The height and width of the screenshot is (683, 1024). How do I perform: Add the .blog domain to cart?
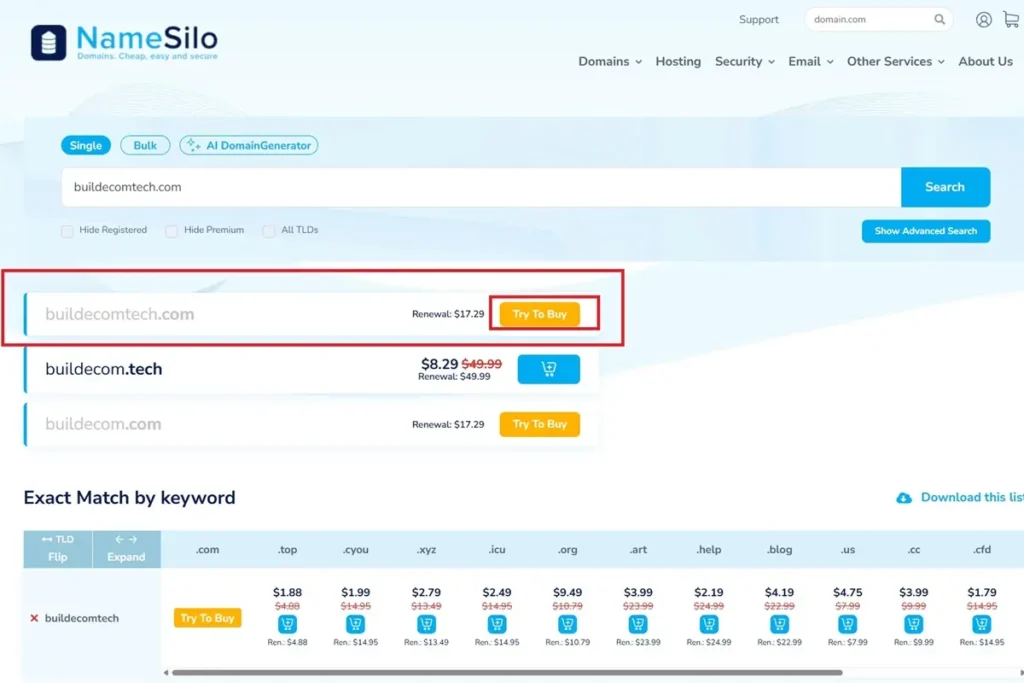(779, 624)
